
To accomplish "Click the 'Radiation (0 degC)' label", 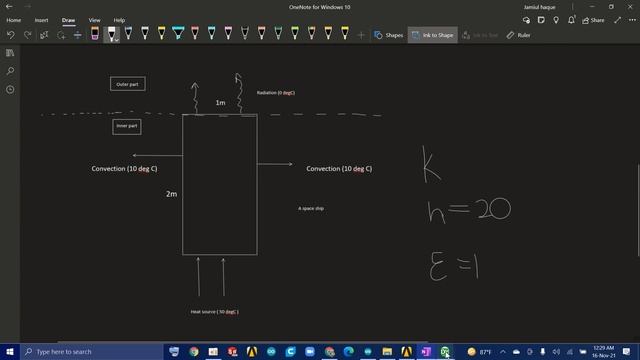I will pos(276,93).
